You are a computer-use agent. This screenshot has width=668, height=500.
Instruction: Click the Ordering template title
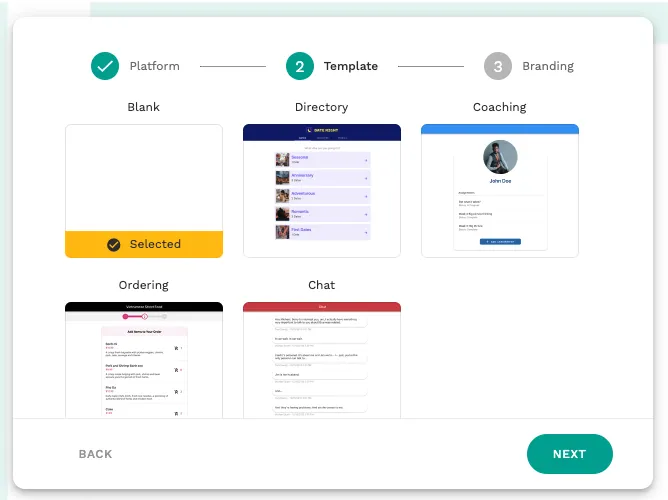point(144,285)
